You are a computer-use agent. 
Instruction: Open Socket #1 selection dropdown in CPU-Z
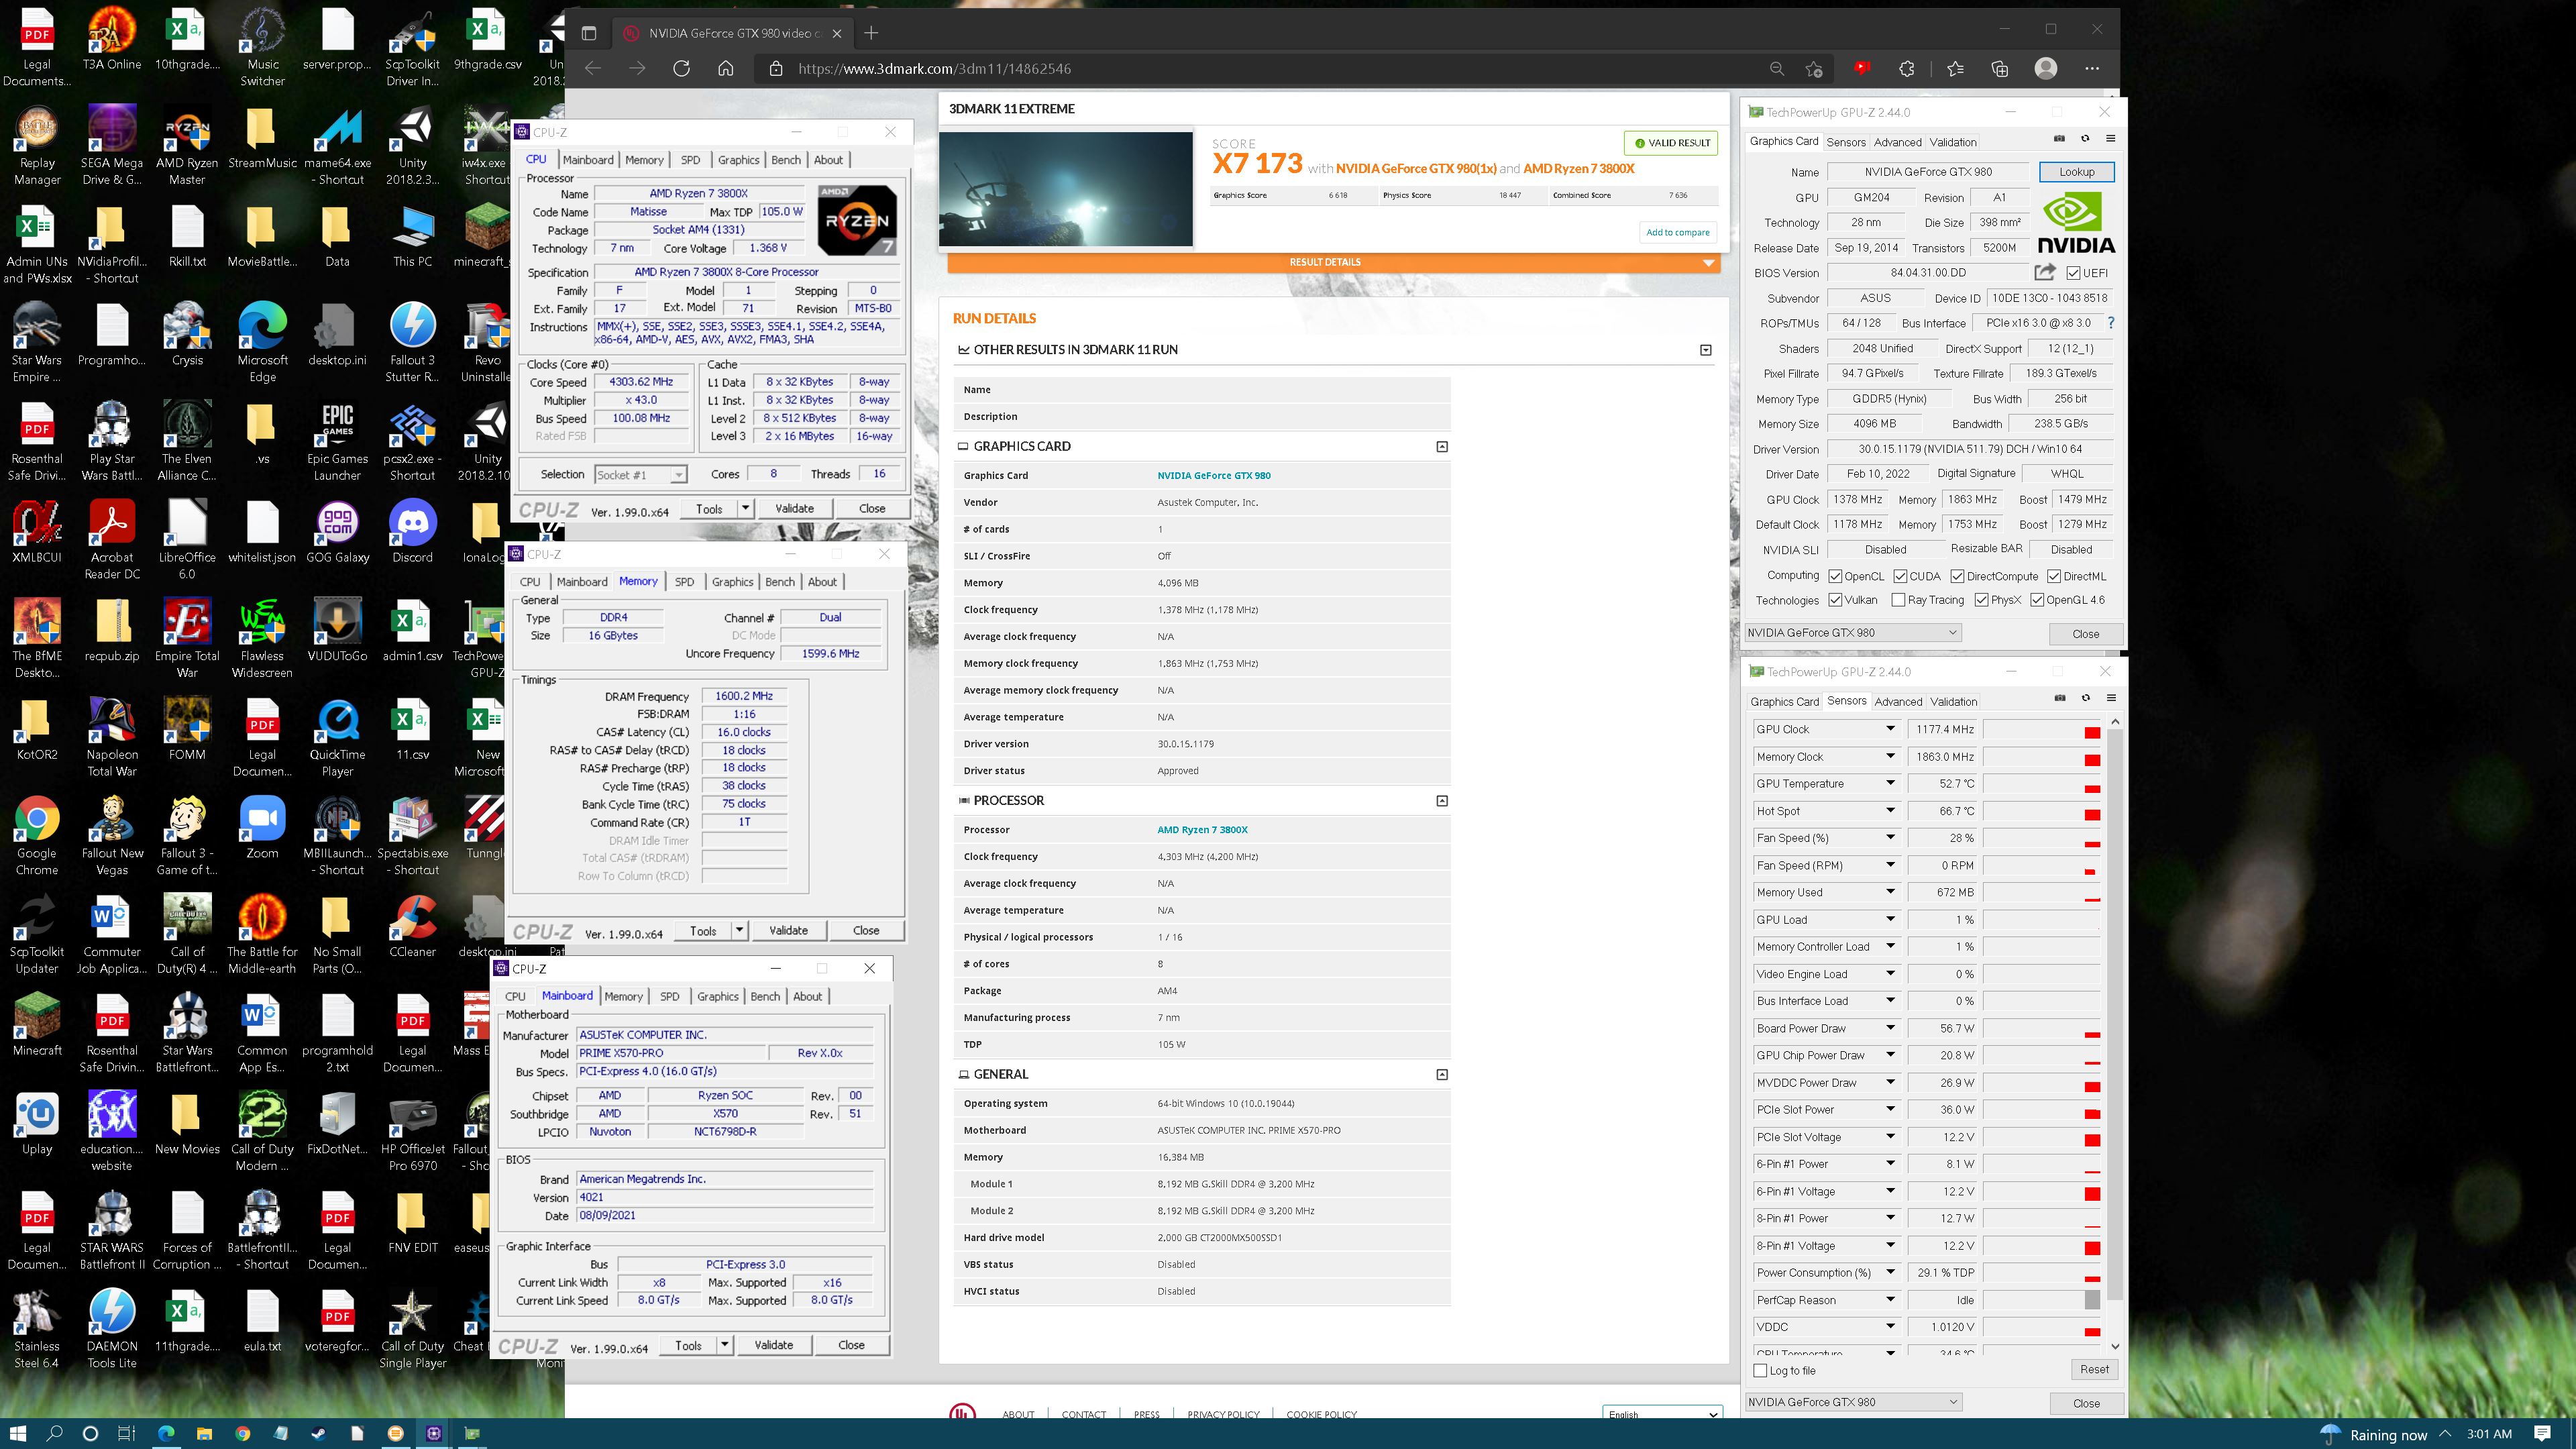click(640, 475)
